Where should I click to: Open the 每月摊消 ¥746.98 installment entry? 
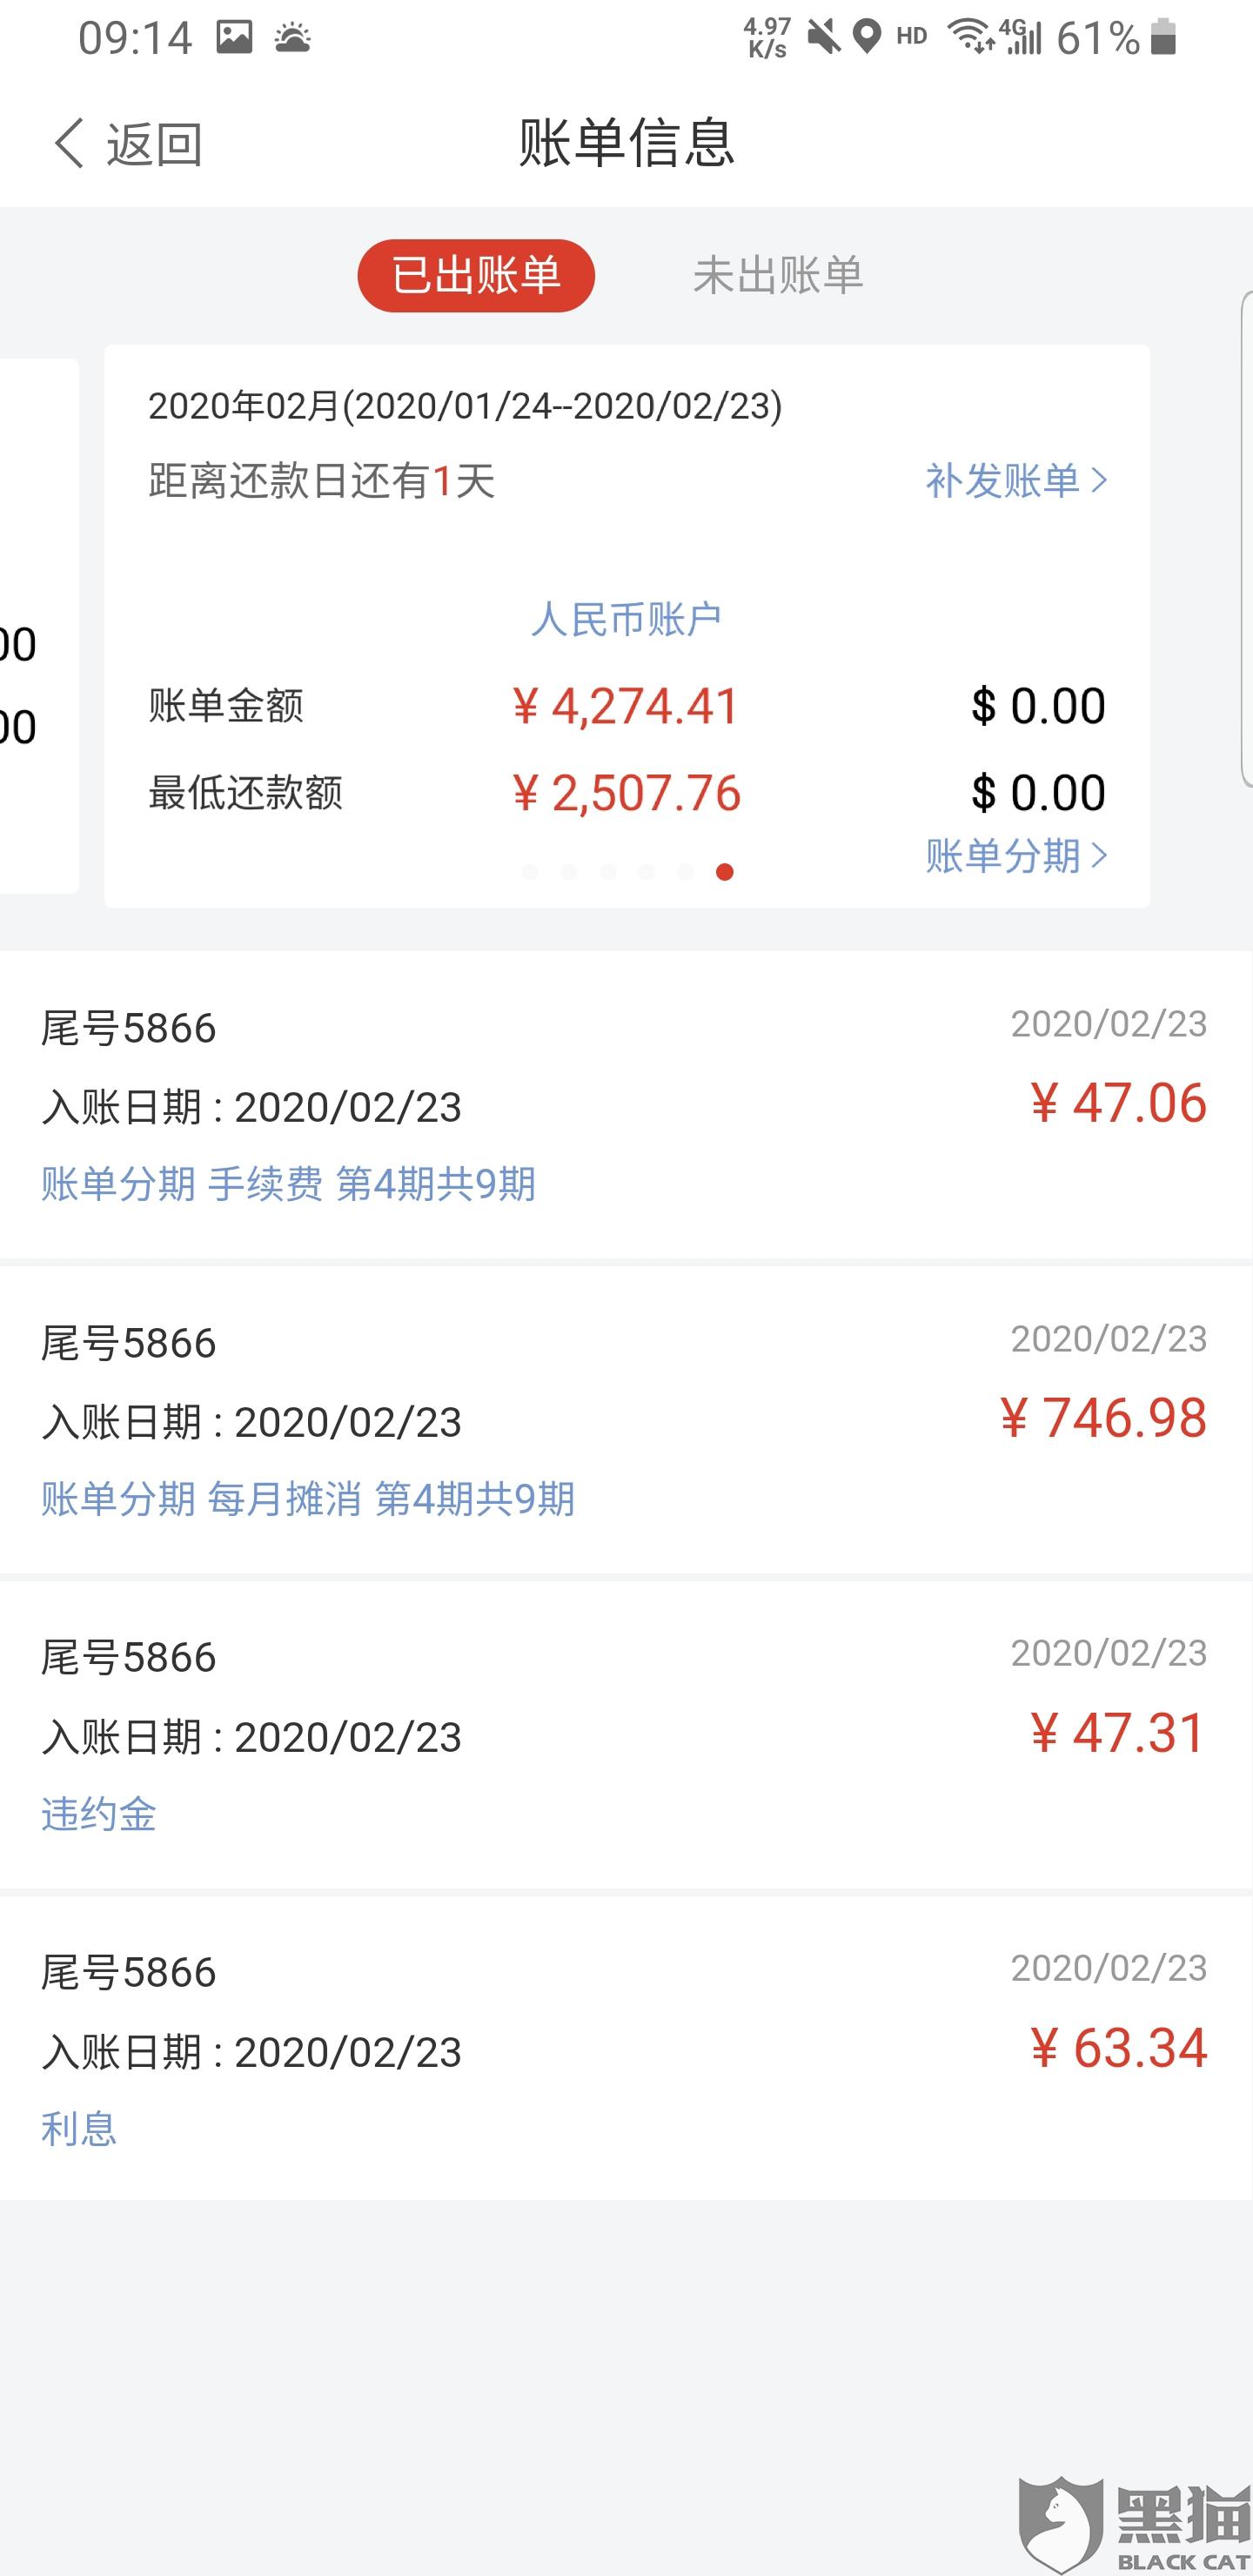626,1420
